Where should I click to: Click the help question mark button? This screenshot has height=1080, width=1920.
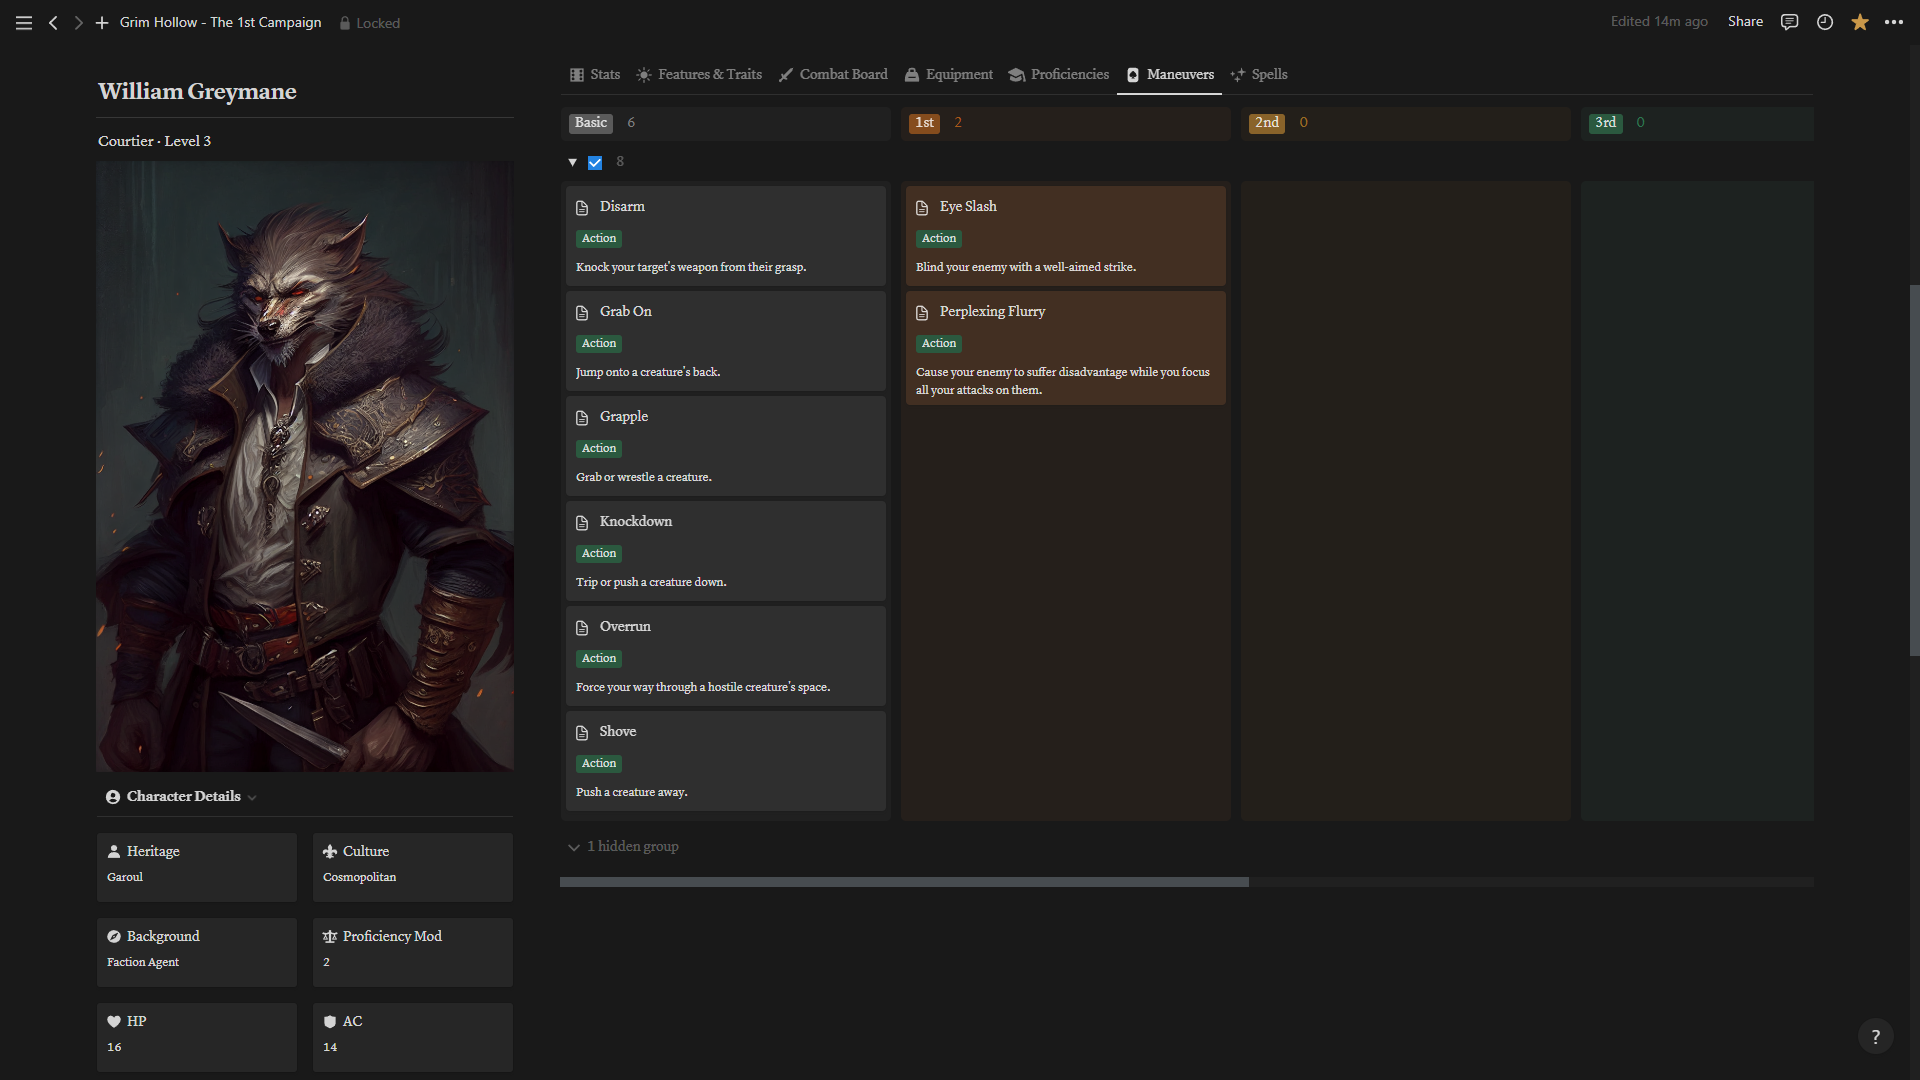coord(1875,1037)
